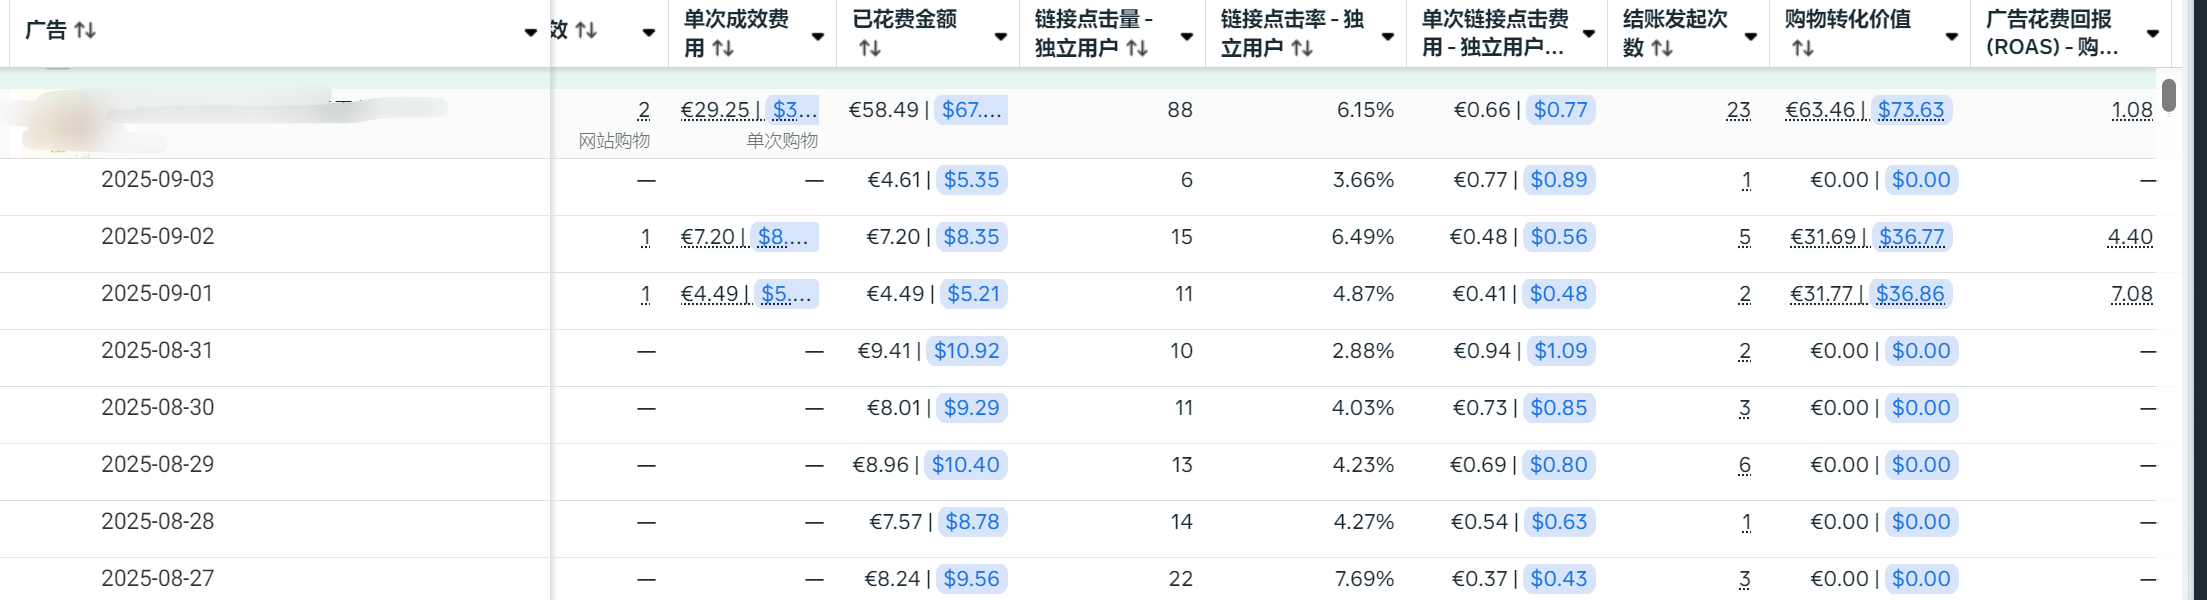
Task: Open 单次链接点击费用 column dropdown arrow
Action: tap(1588, 35)
